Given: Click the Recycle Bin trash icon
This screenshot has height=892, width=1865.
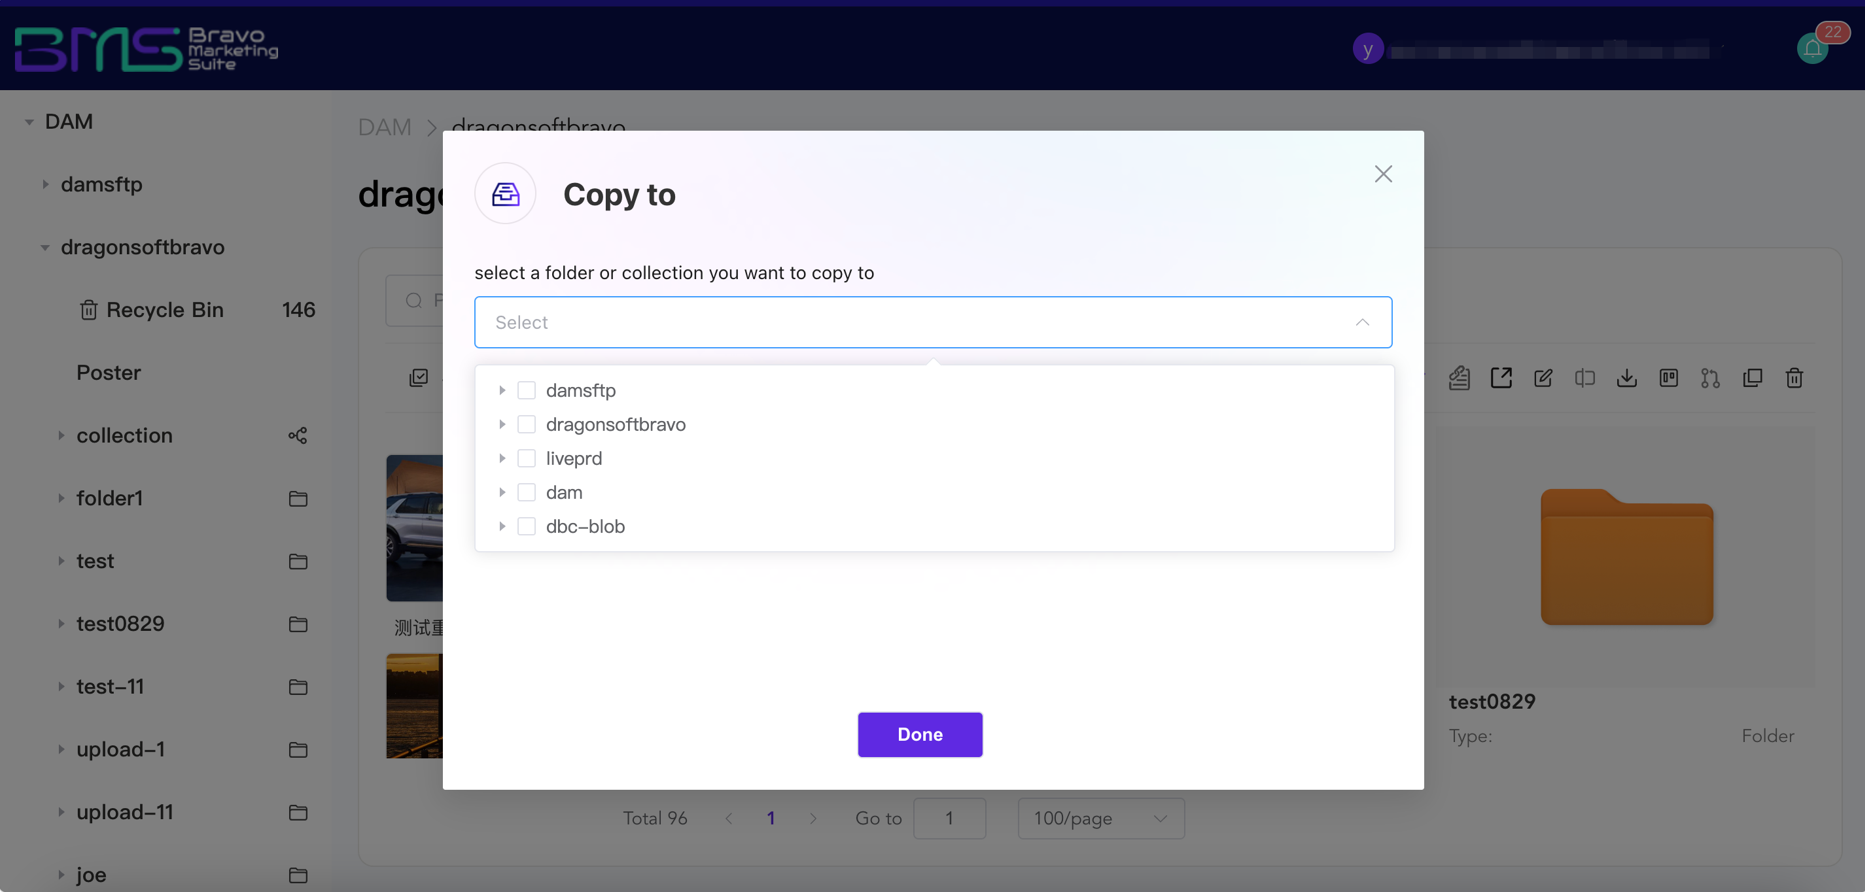Looking at the screenshot, I should [89, 310].
